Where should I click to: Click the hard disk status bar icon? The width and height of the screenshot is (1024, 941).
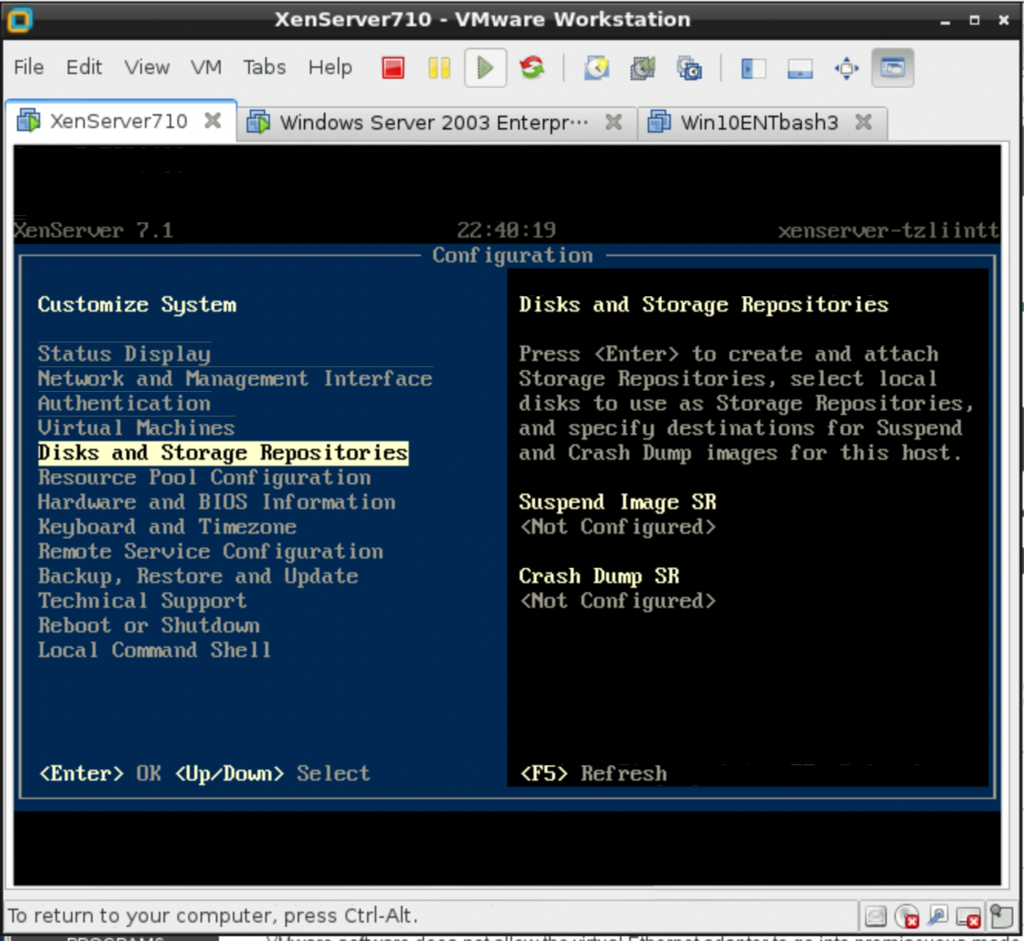[x=875, y=917]
